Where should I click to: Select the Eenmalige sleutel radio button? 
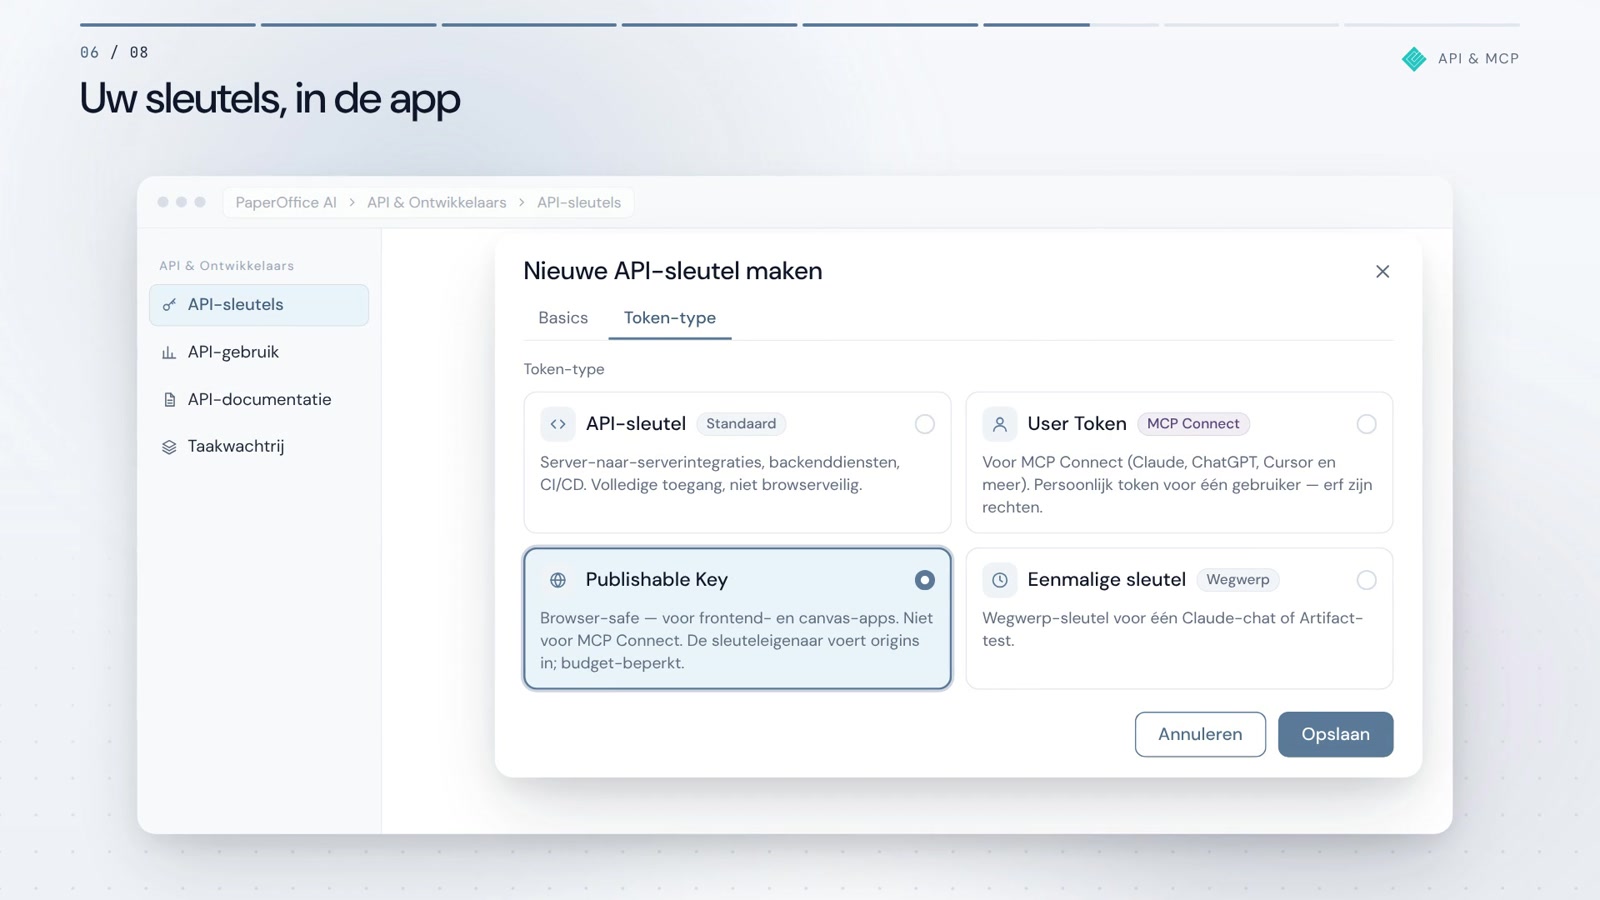1366,580
